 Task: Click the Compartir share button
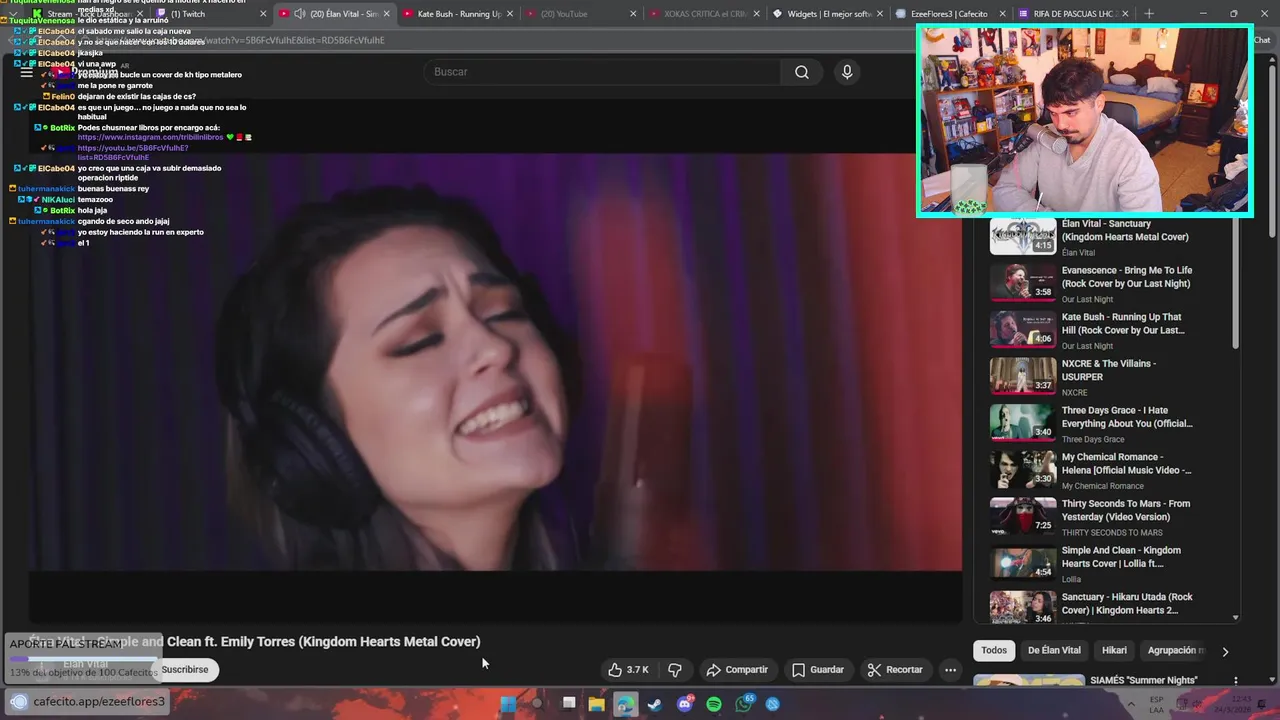[737, 670]
